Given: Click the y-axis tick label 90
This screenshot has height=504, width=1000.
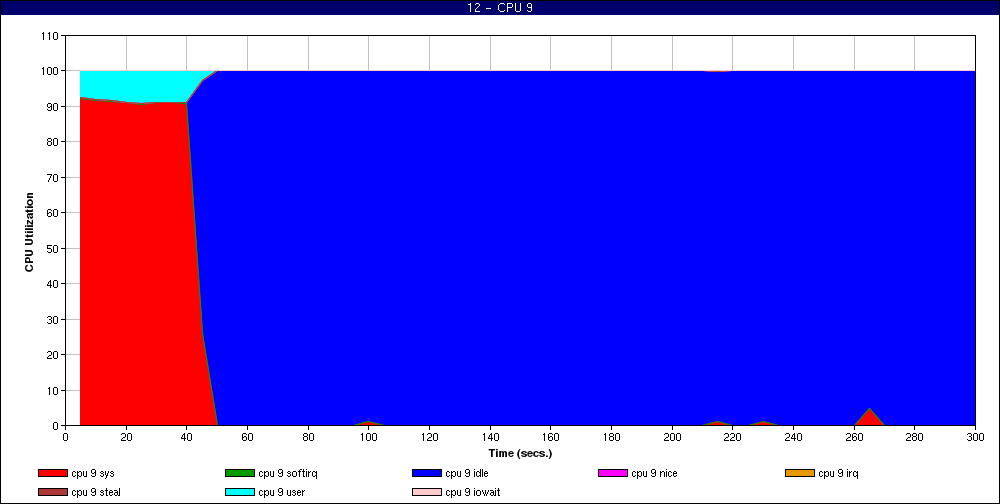Looking at the screenshot, I should pos(52,107).
